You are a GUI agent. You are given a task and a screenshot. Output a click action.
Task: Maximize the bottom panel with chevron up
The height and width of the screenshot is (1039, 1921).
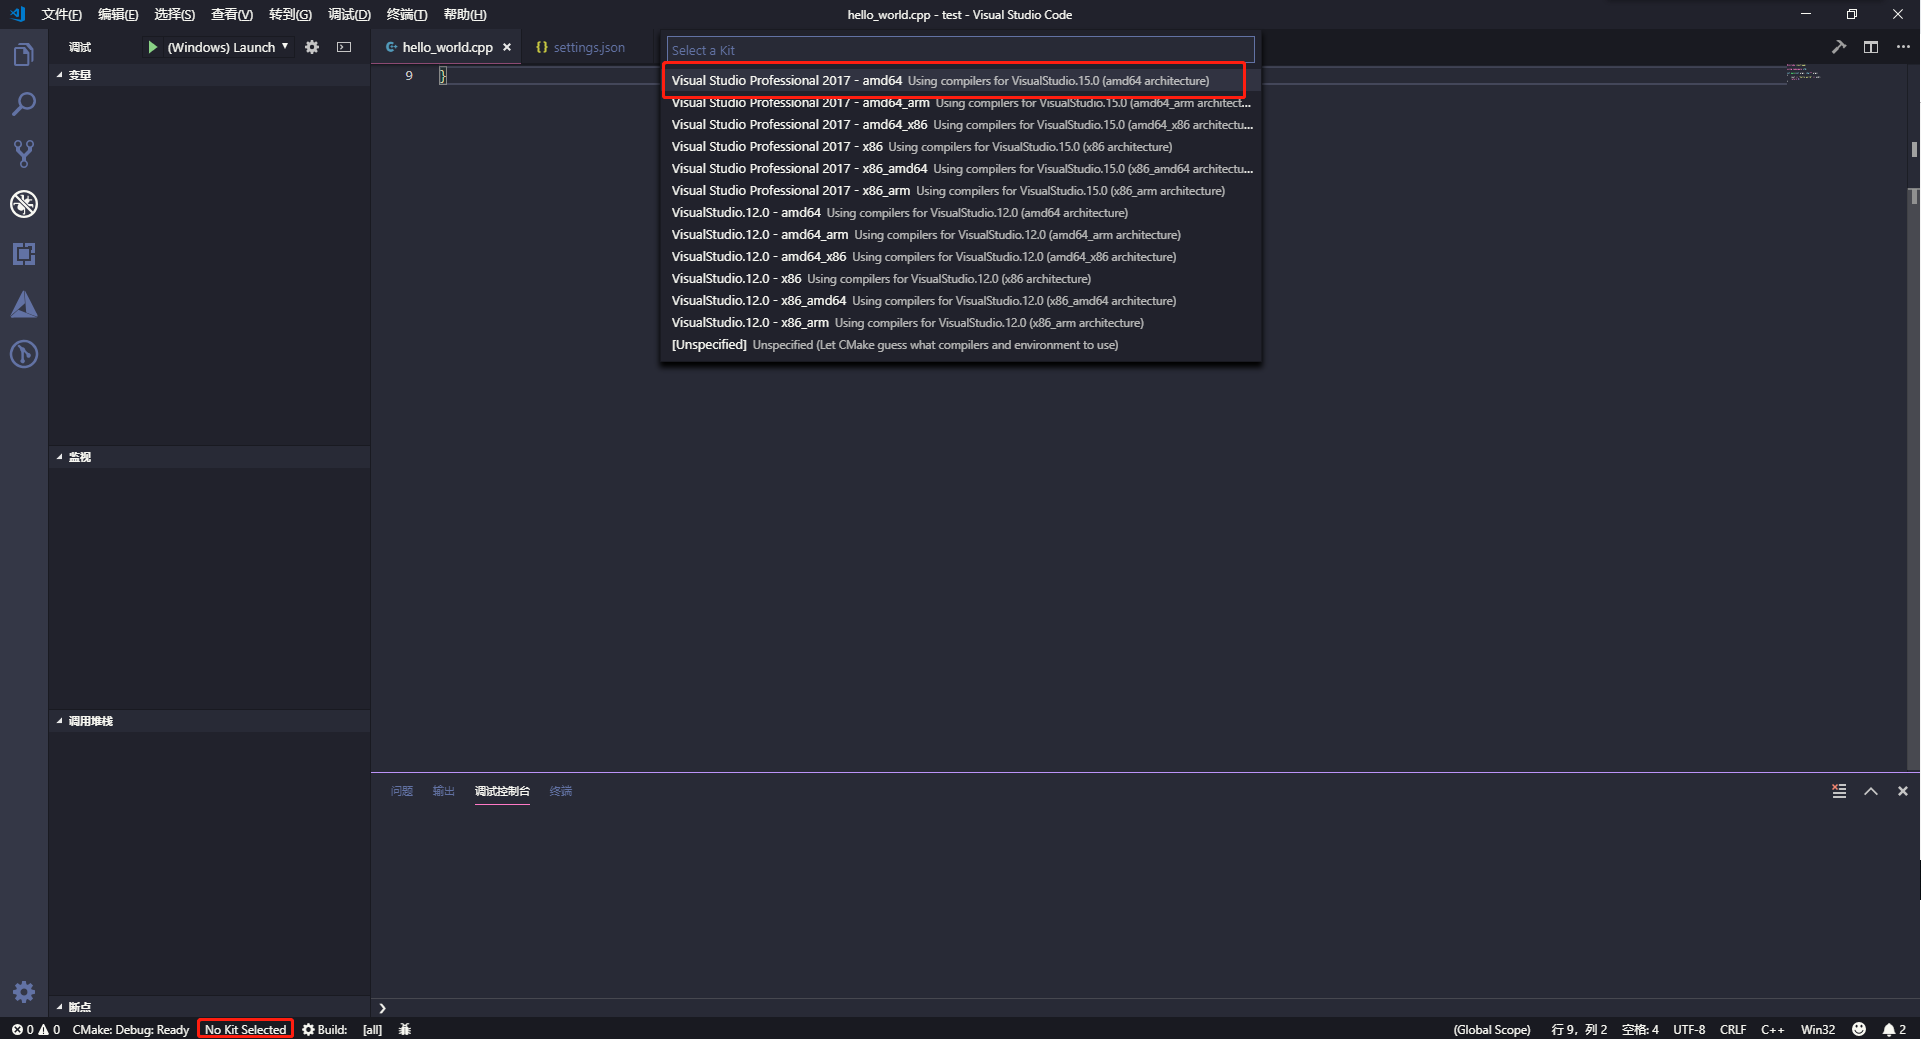pos(1871,791)
